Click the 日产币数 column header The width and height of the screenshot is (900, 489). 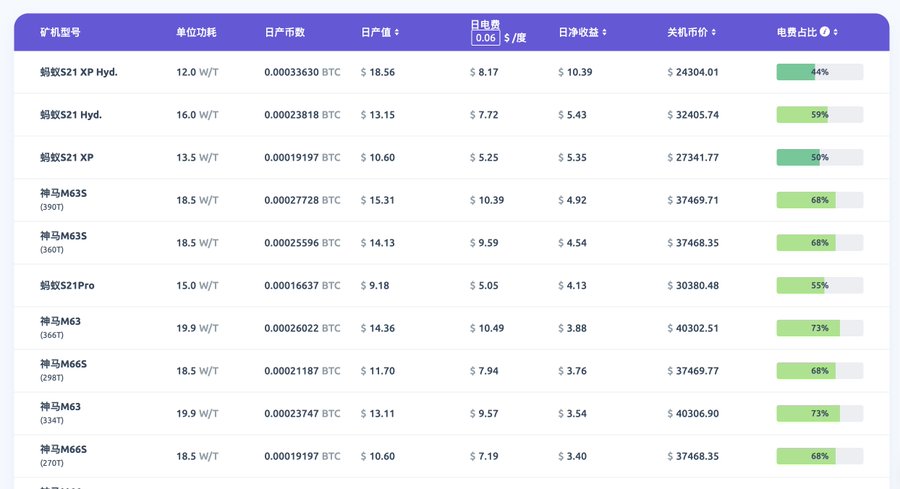[x=285, y=32]
